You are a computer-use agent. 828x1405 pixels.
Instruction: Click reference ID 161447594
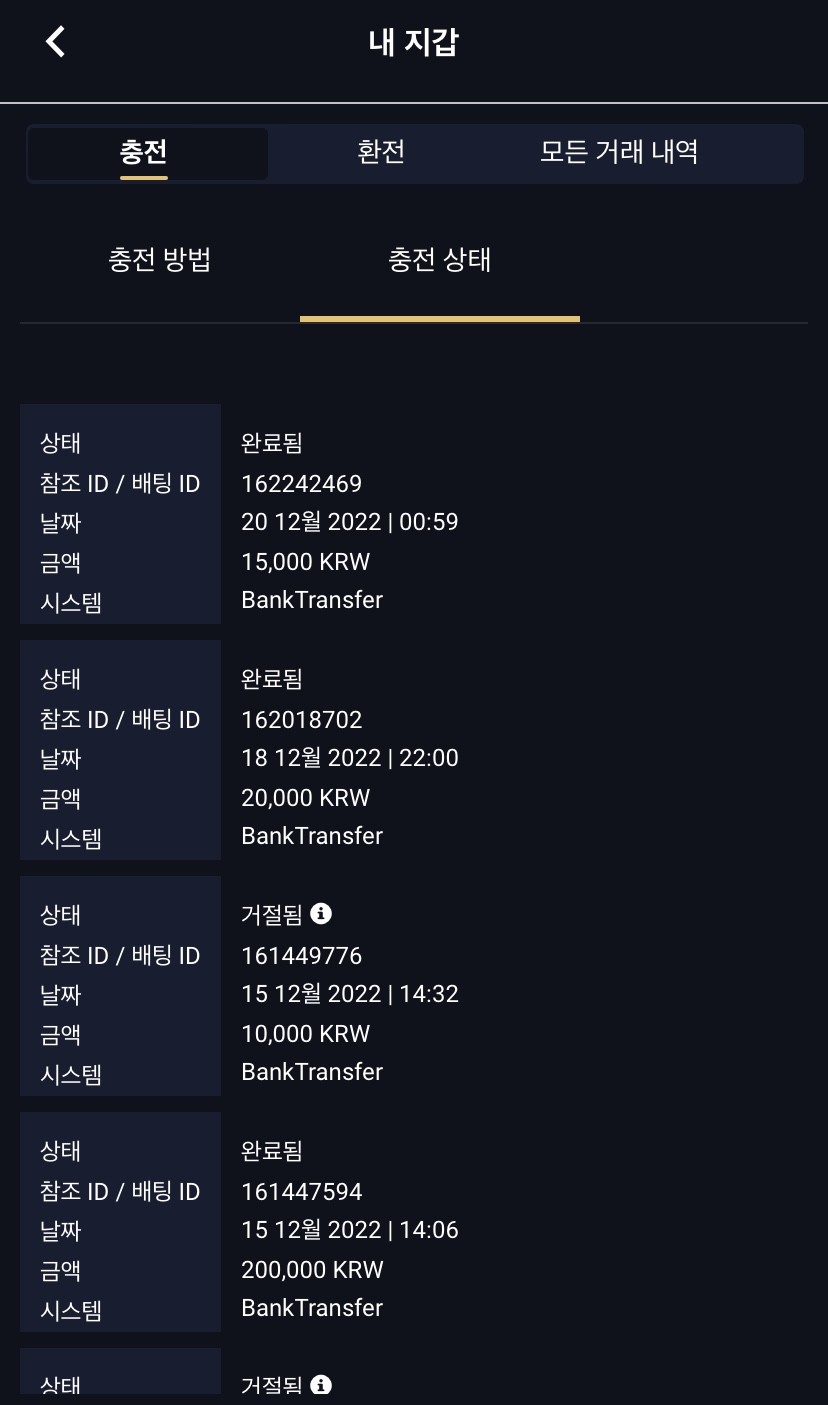(x=302, y=1192)
